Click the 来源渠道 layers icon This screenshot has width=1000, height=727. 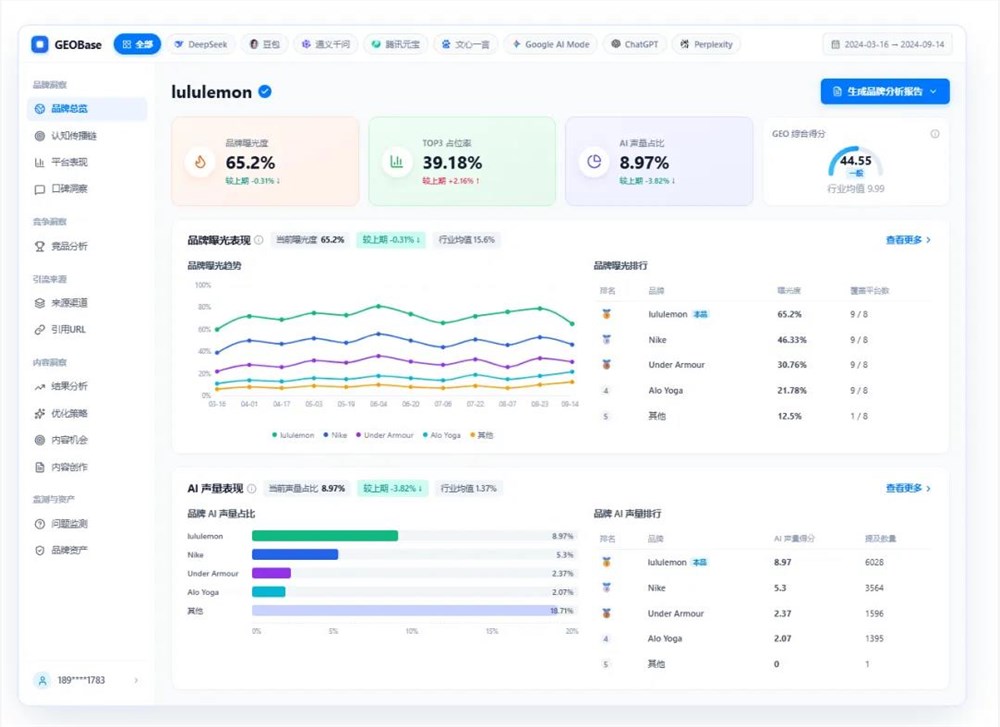[x=40, y=303]
